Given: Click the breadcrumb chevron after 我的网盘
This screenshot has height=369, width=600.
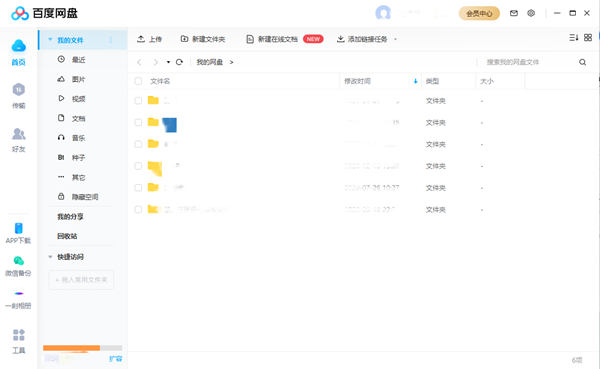Looking at the screenshot, I should pyautogui.click(x=232, y=62).
